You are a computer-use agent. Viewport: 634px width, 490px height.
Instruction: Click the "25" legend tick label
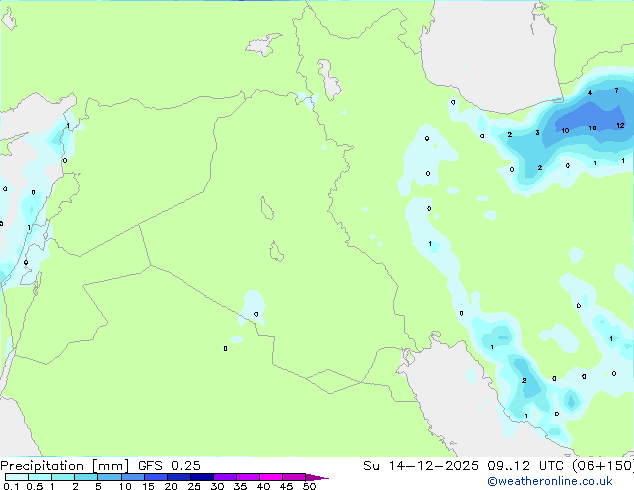(x=194, y=486)
